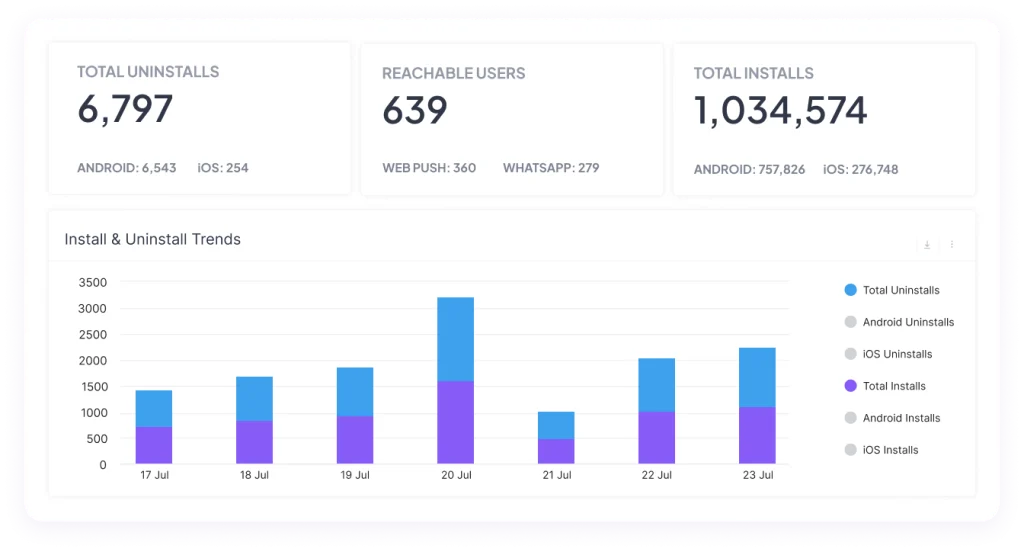Click the purple Total Installs legend dot

click(850, 386)
